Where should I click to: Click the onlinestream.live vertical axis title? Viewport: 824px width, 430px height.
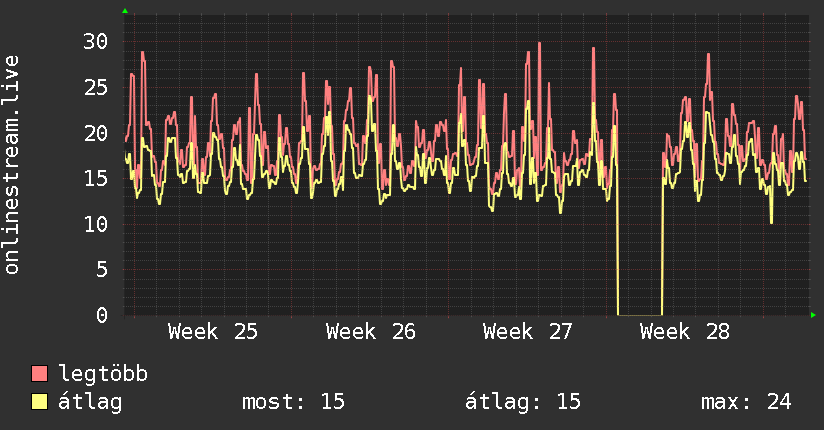pos(11,165)
